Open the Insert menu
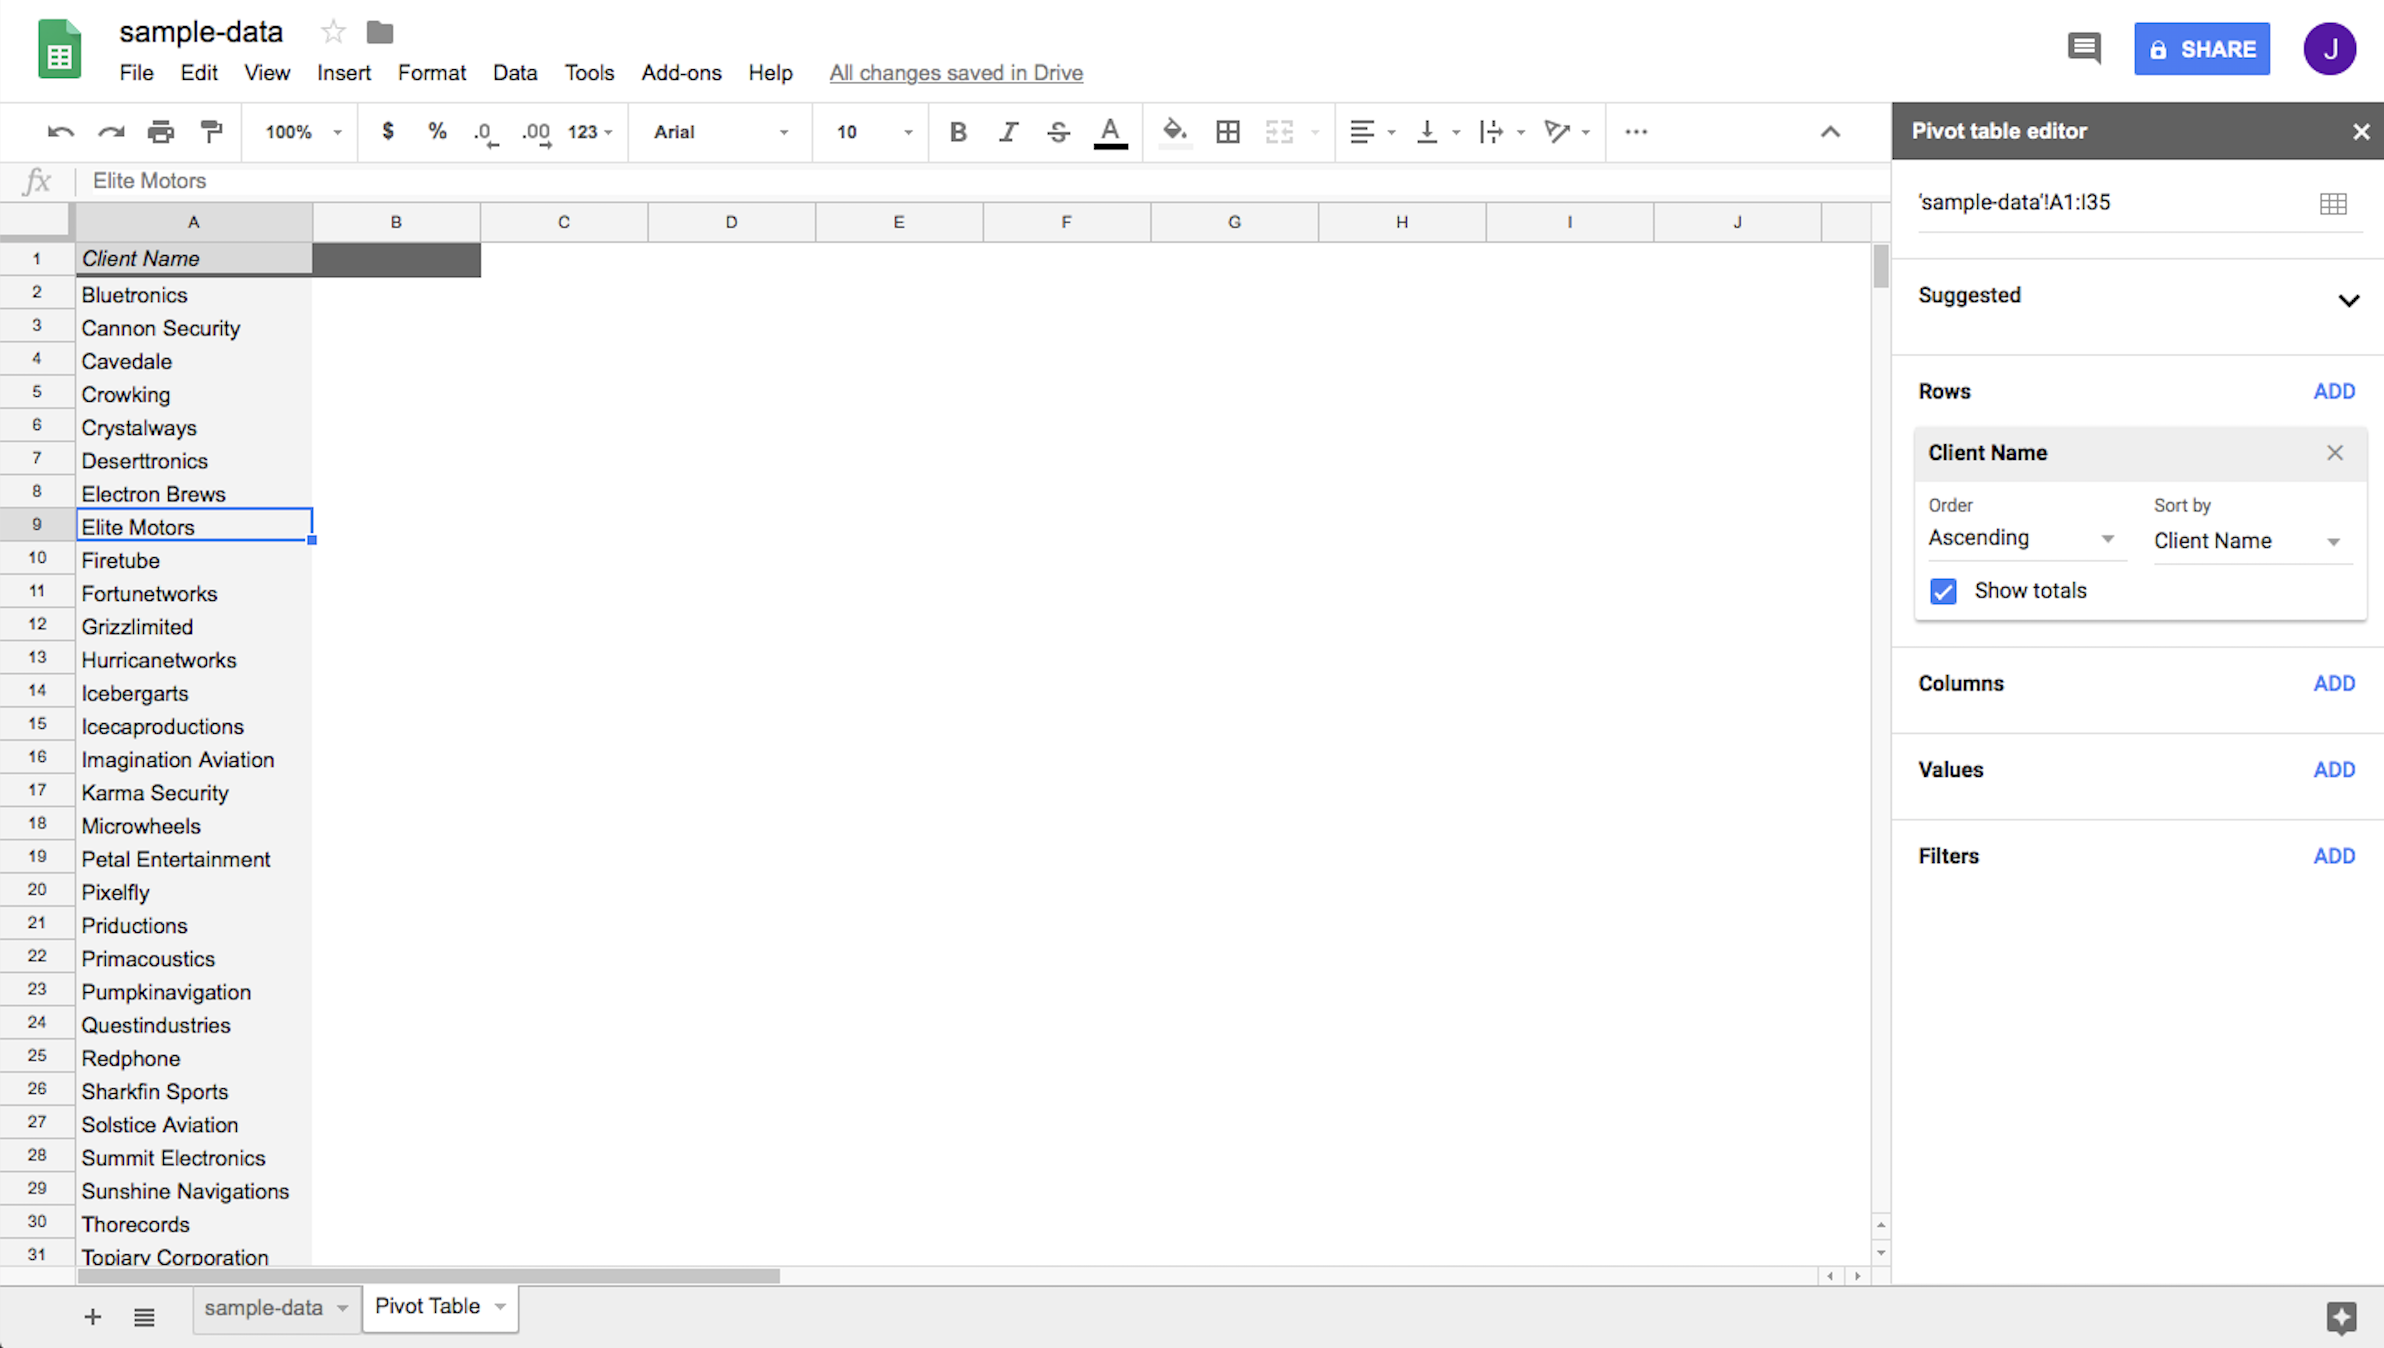This screenshot has width=2384, height=1348. pos(344,73)
